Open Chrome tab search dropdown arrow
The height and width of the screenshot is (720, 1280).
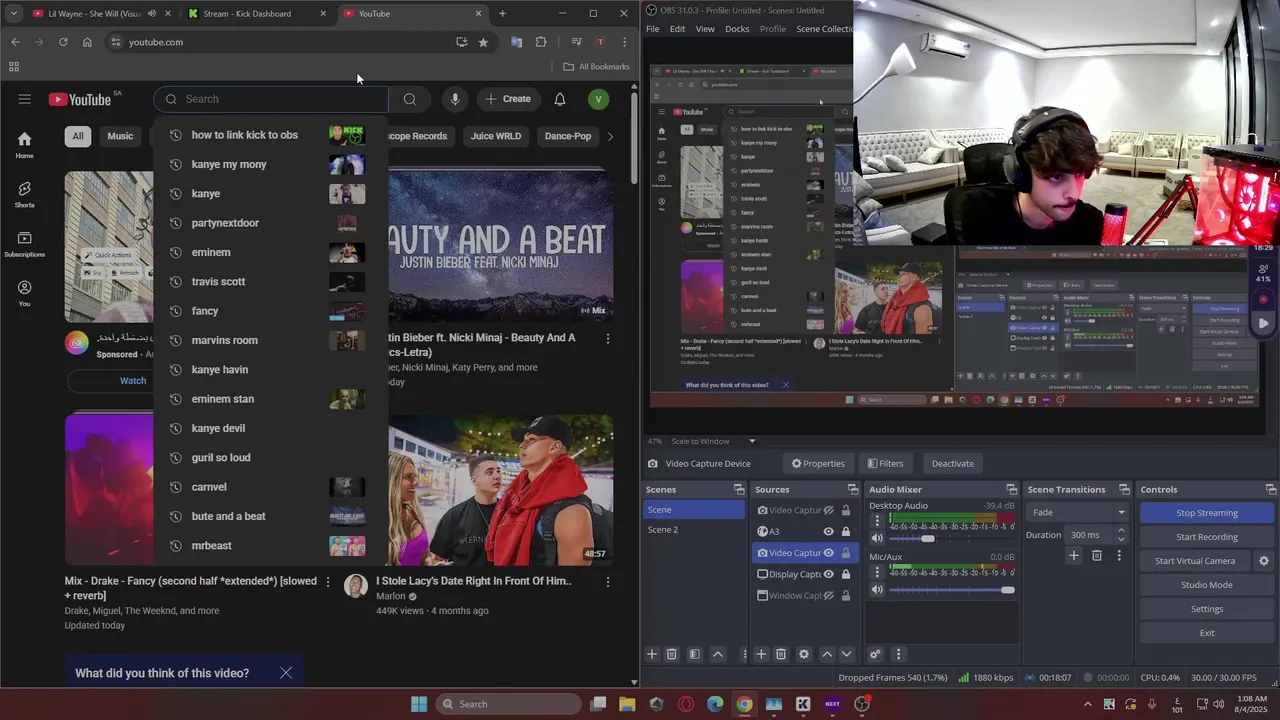click(x=13, y=13)
